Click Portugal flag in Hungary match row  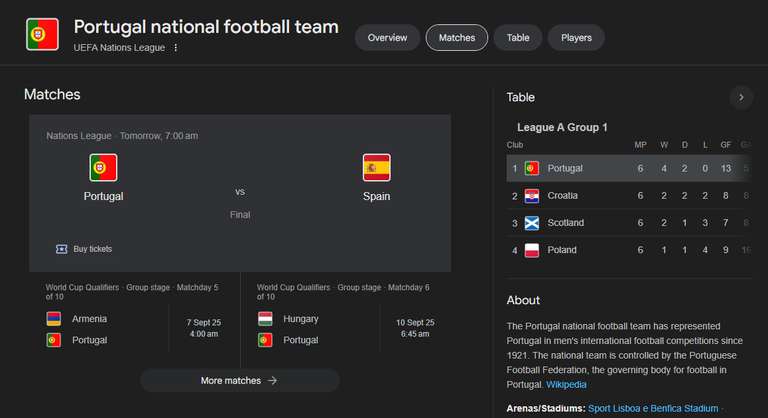pos(265,340)
